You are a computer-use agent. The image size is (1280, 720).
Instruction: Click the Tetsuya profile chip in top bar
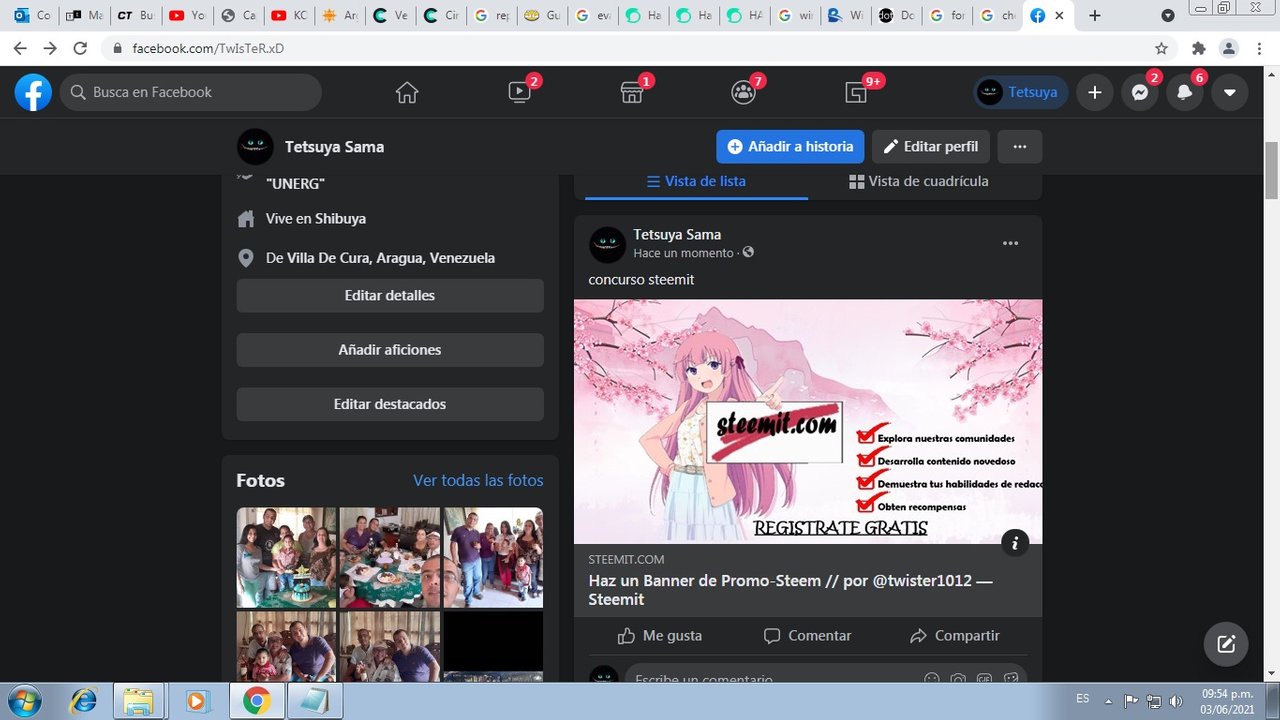click(1020, 92)
